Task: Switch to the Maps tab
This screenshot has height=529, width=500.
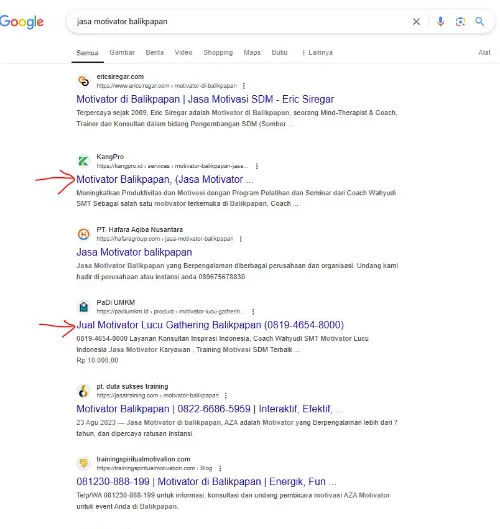Action: click(x=252, y=53)
